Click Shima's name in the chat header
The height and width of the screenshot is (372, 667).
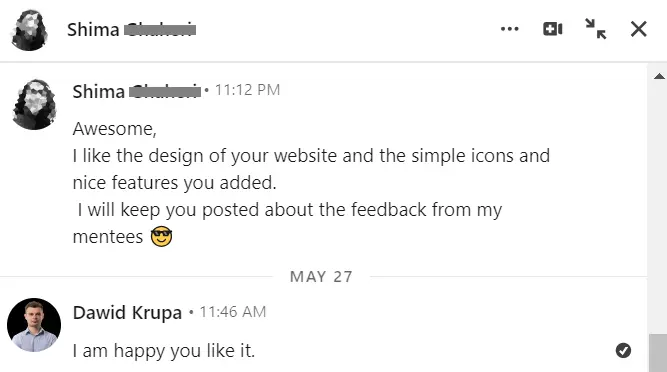click(131, 30)
